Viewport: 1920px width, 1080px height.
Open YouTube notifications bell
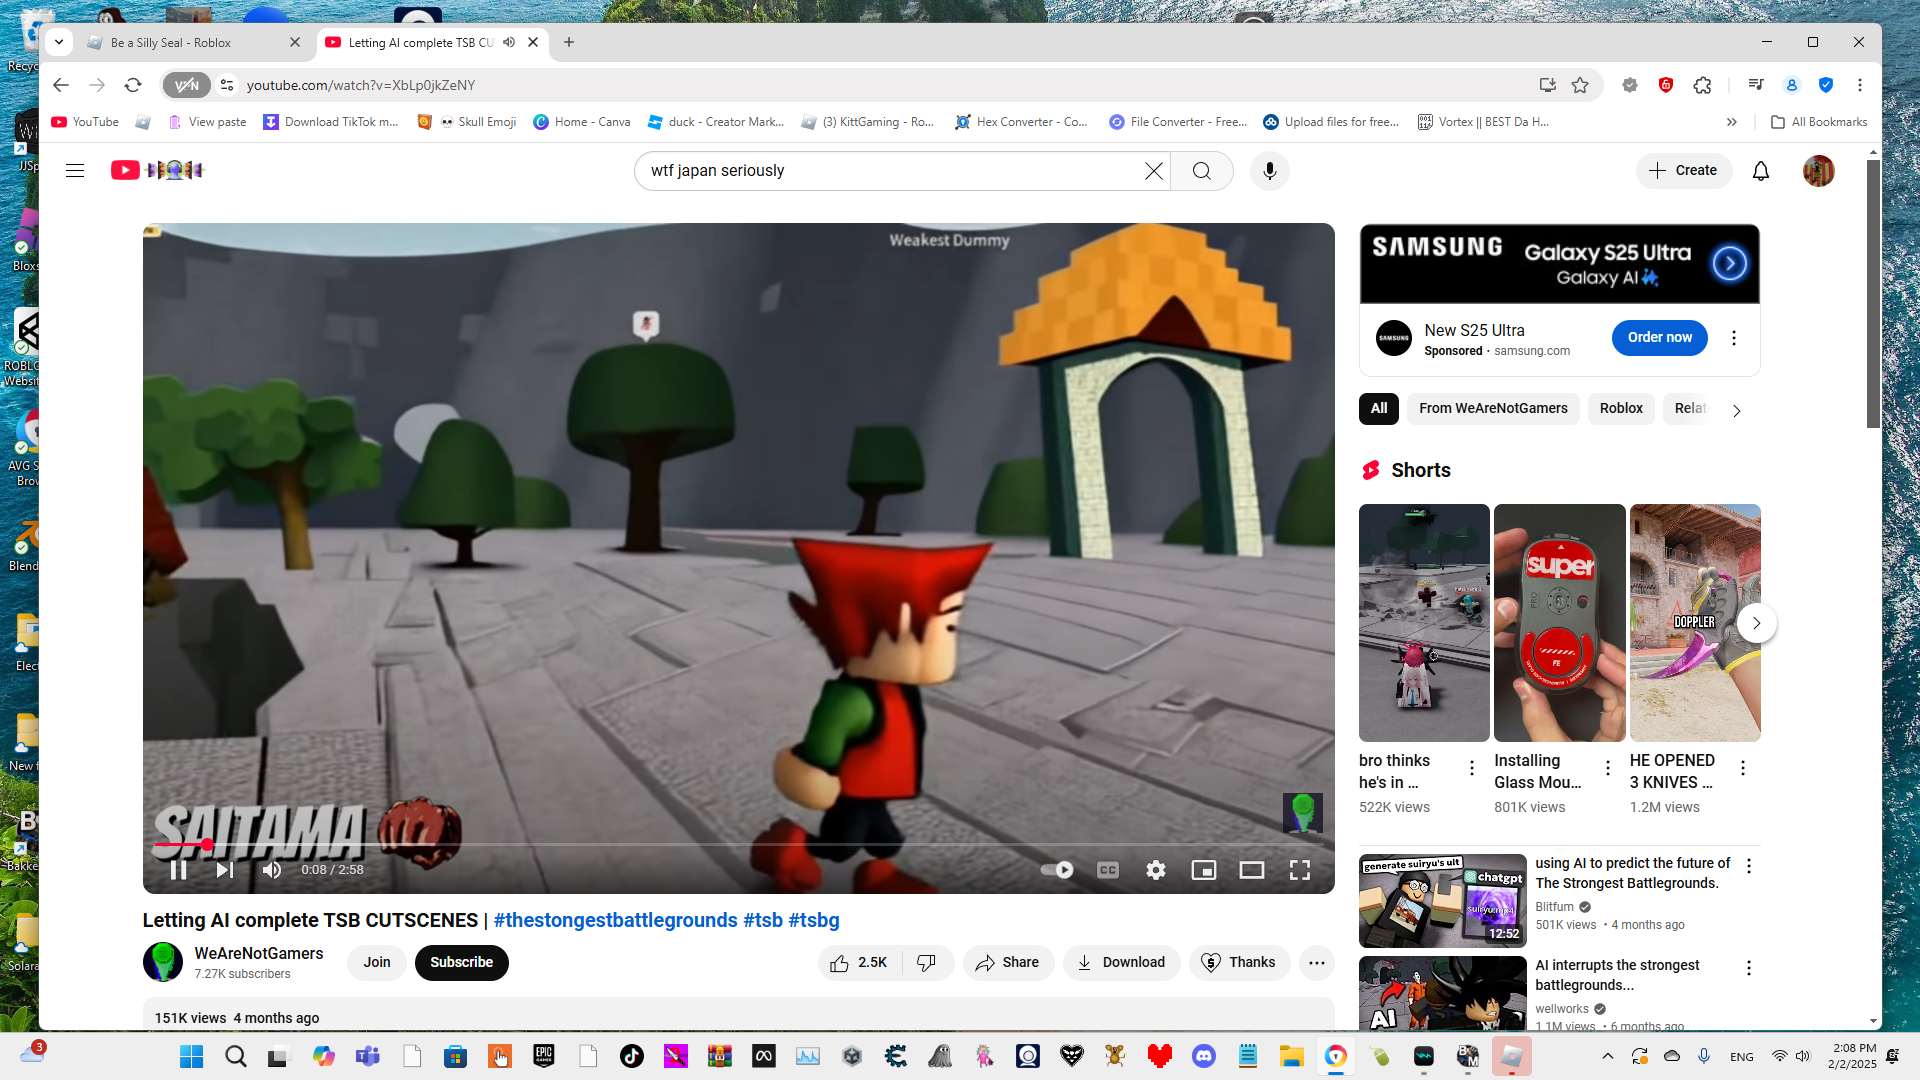click(1760, 171)
